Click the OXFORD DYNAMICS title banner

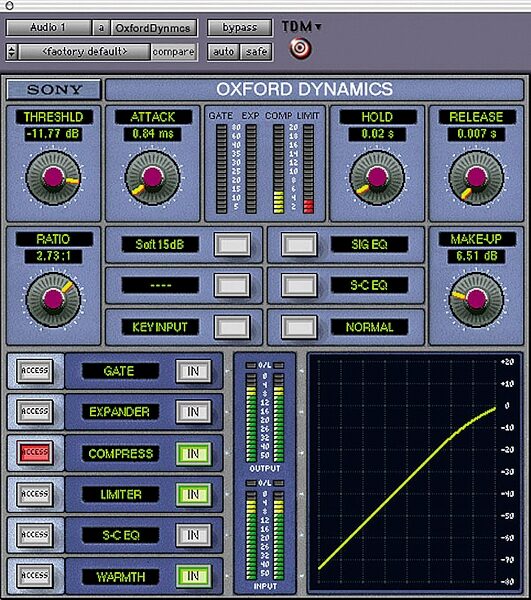pos(314,90)
